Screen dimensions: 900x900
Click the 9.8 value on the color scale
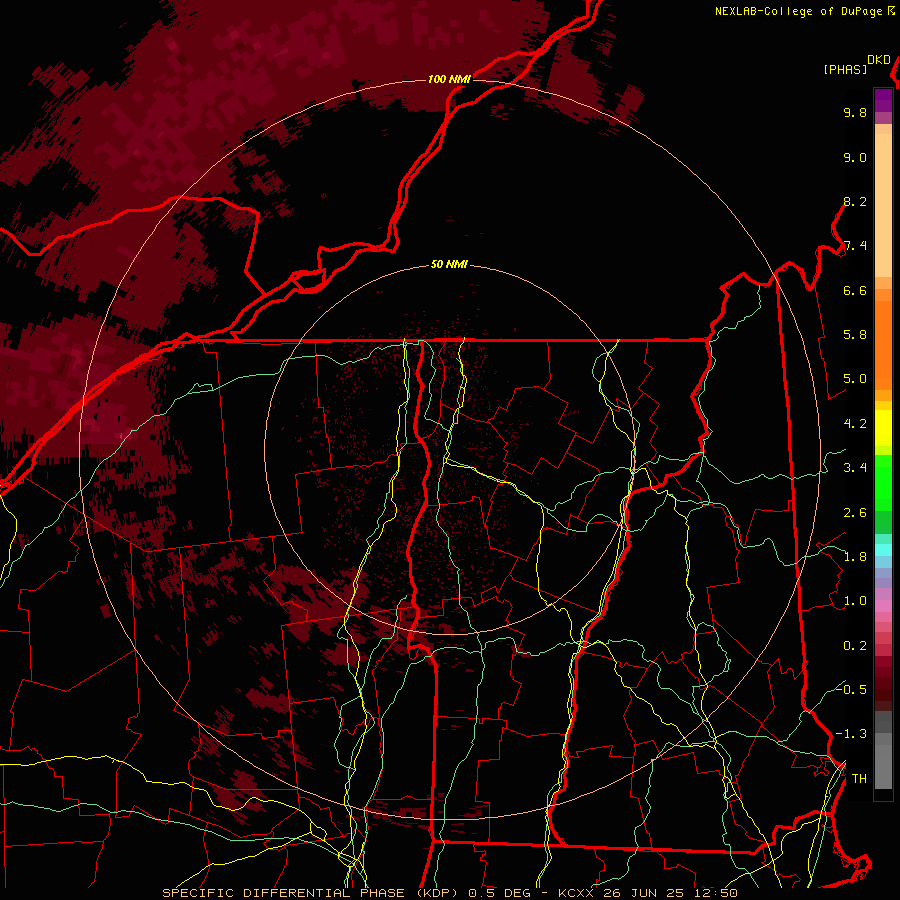tap(855, 112)
